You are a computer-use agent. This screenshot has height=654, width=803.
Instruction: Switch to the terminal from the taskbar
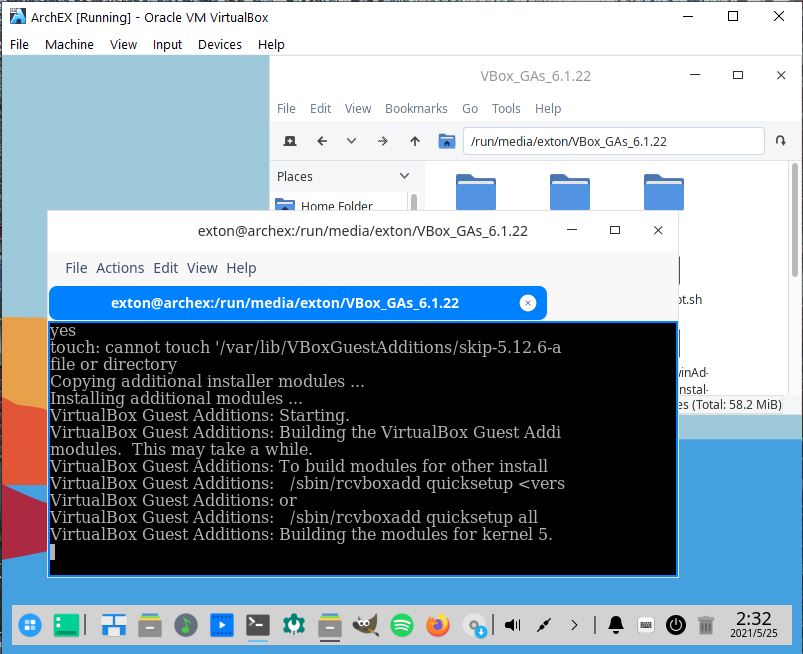tap(258, 625)
